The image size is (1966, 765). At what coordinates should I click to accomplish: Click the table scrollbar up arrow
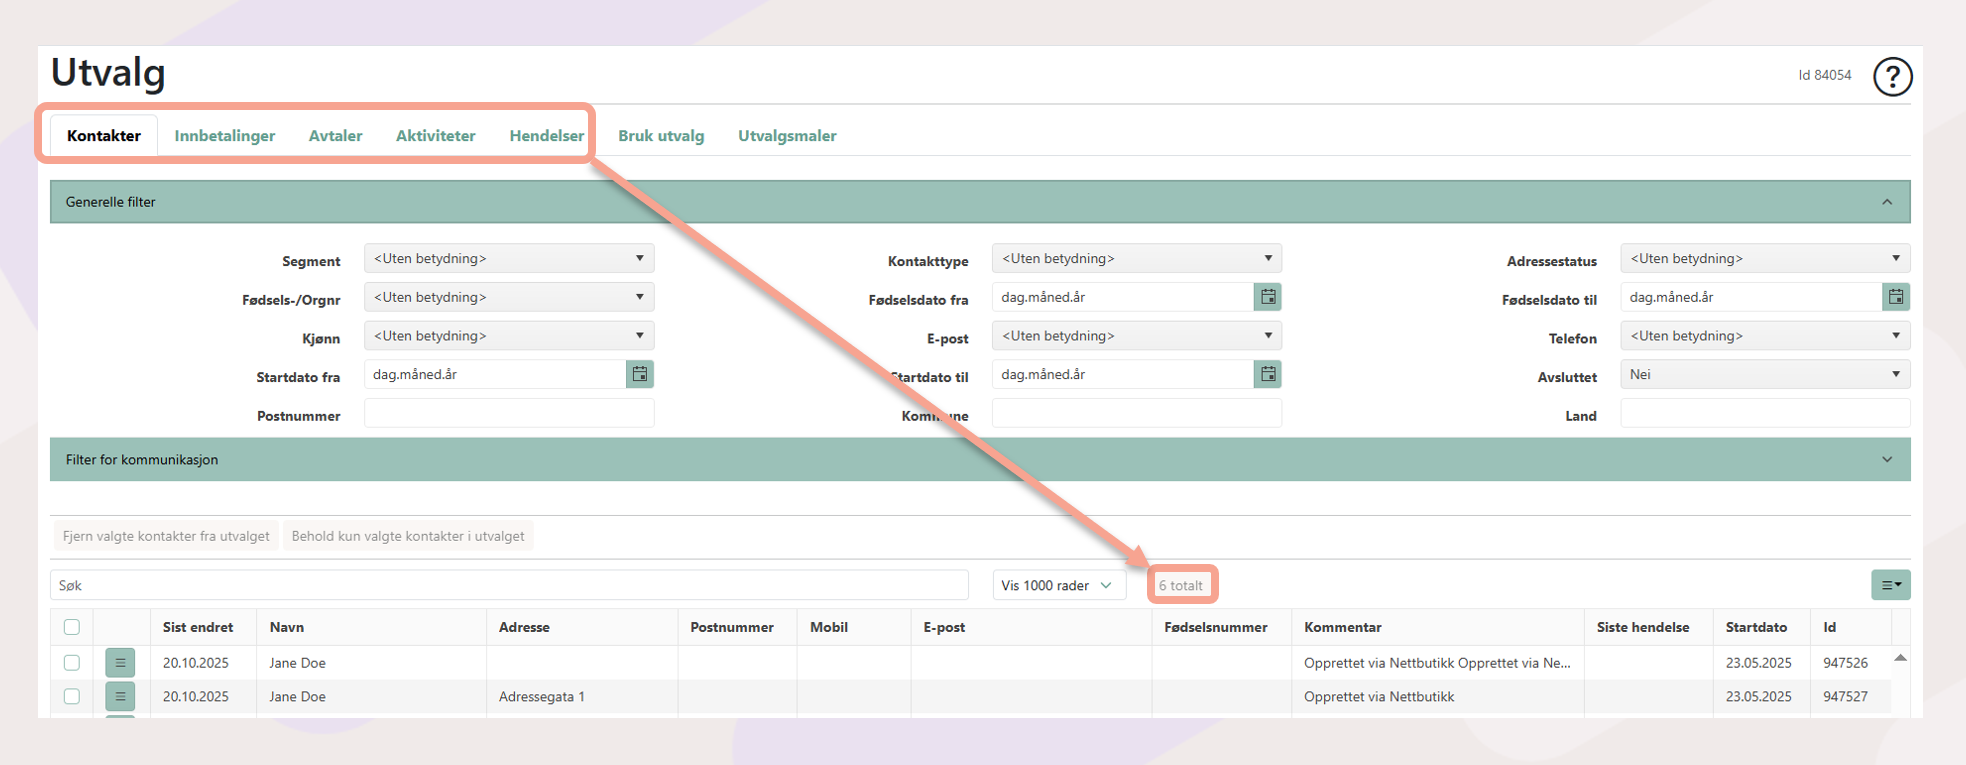click(1900, 658)
